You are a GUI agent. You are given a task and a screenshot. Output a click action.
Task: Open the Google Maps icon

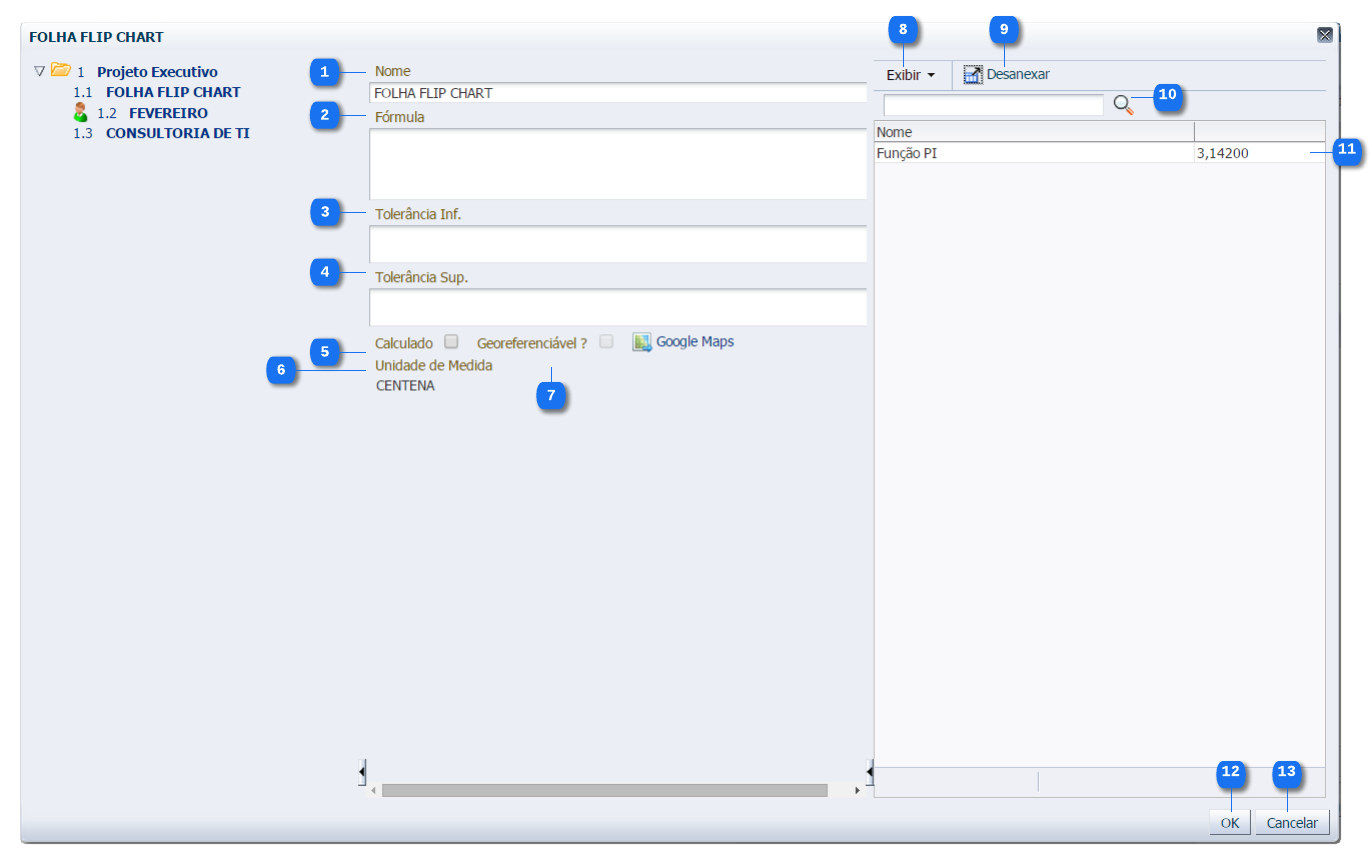pos(642,342)
